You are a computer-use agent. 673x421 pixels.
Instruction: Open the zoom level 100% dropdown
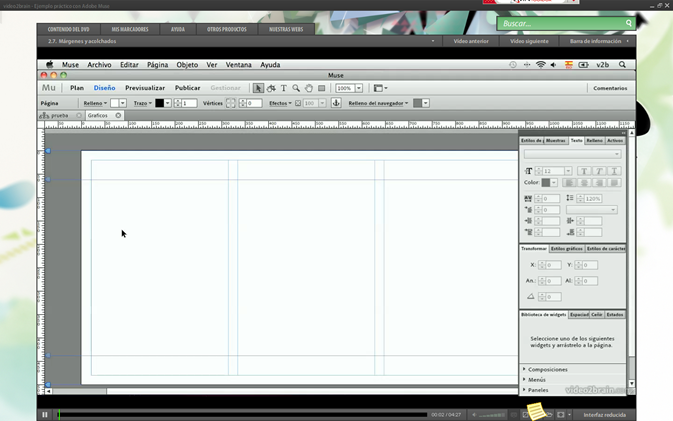[359, 88]
